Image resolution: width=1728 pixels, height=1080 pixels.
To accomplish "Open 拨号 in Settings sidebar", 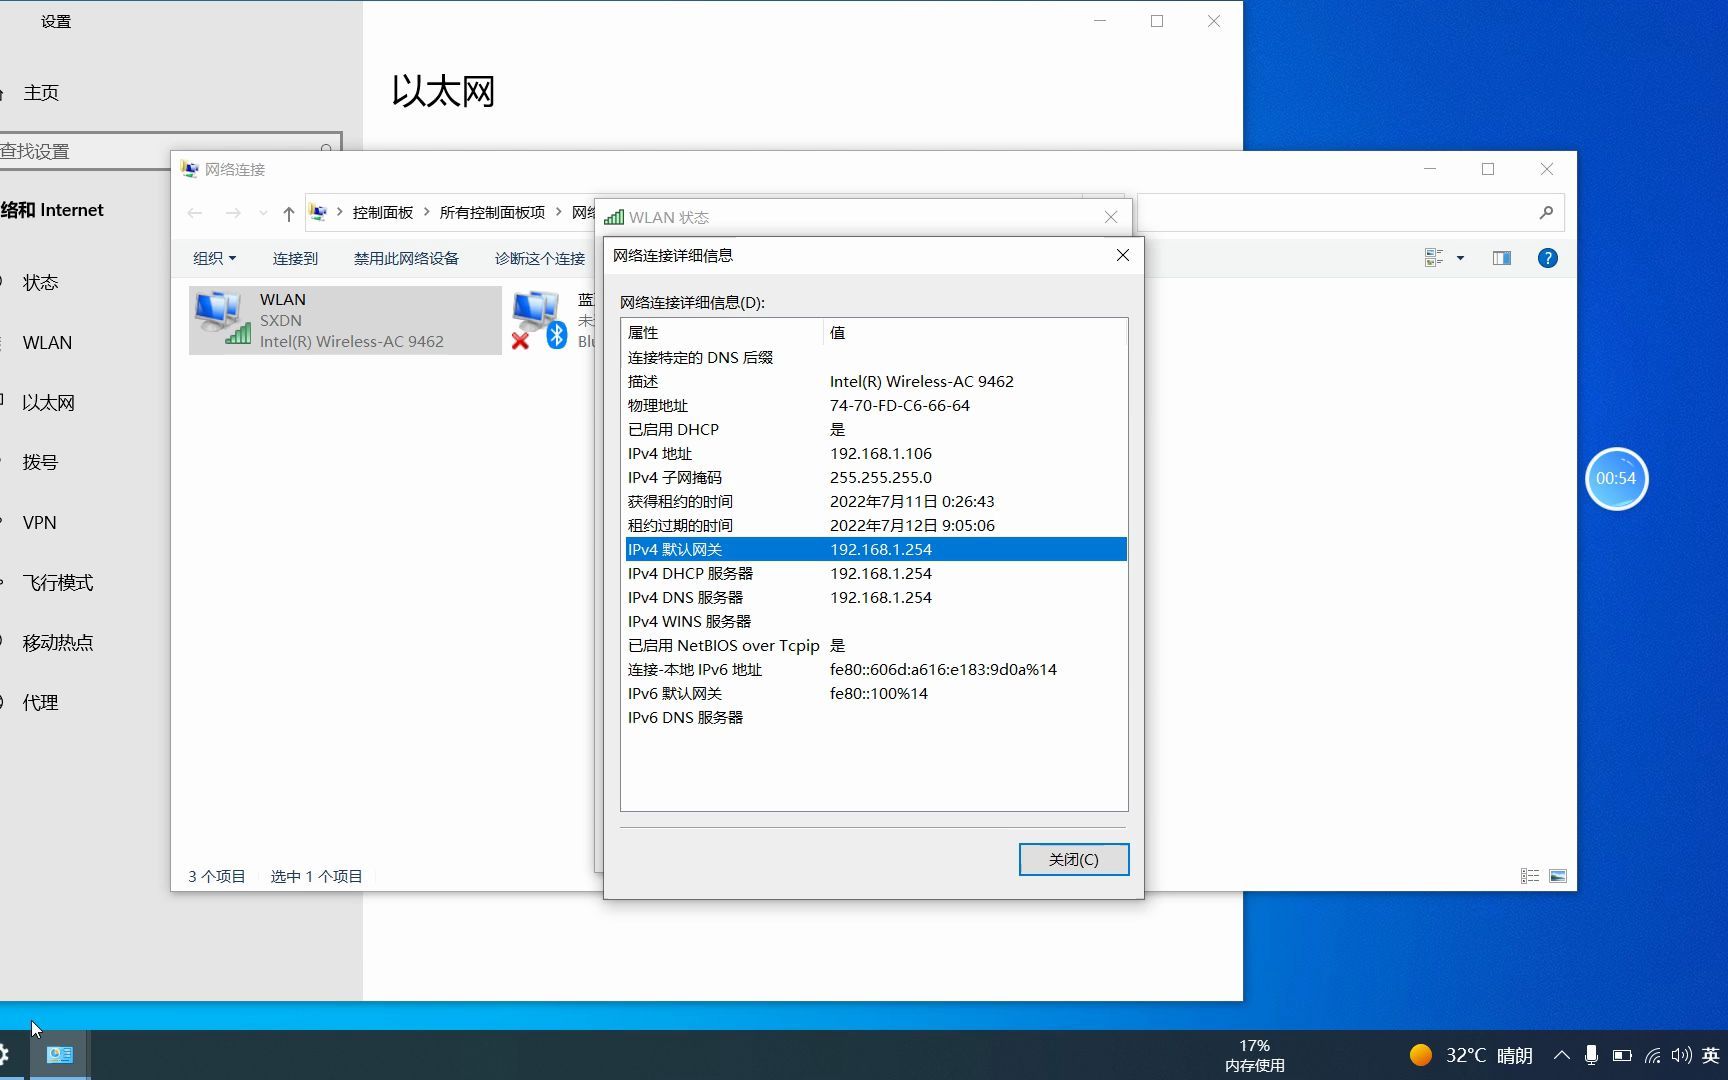I will point(41,463).
